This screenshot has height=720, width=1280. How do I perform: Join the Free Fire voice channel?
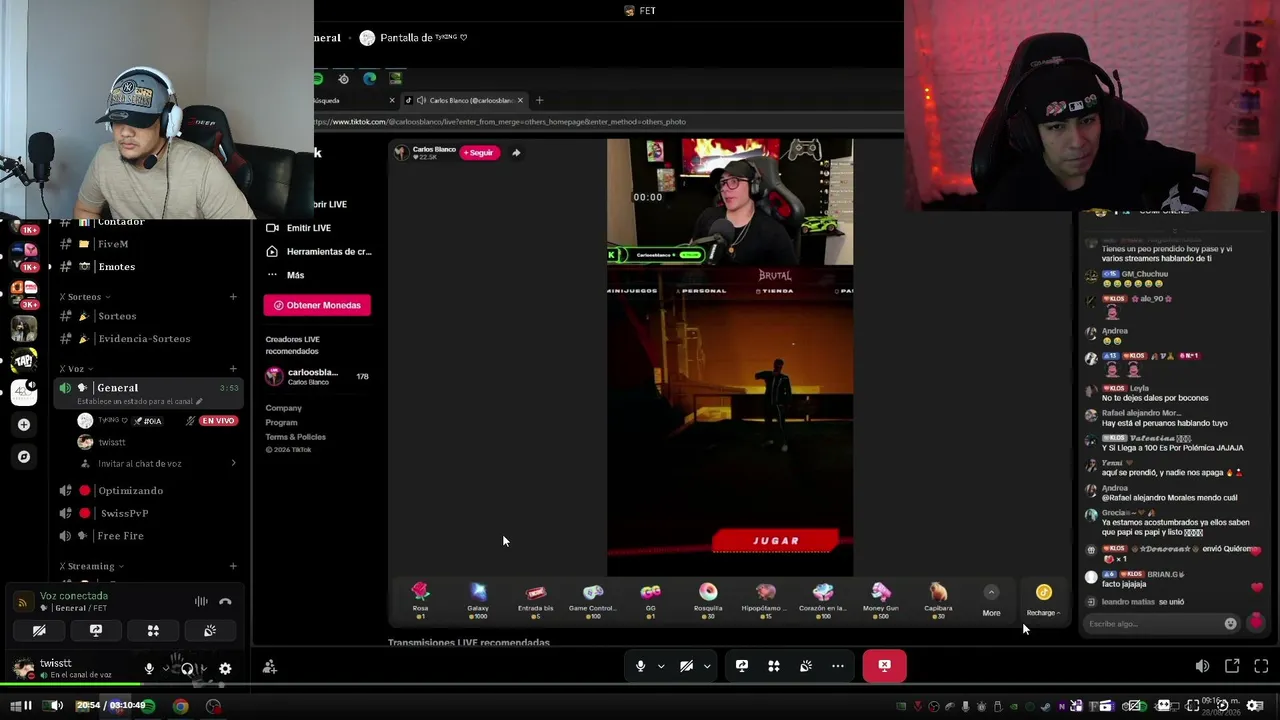(120, 536)
